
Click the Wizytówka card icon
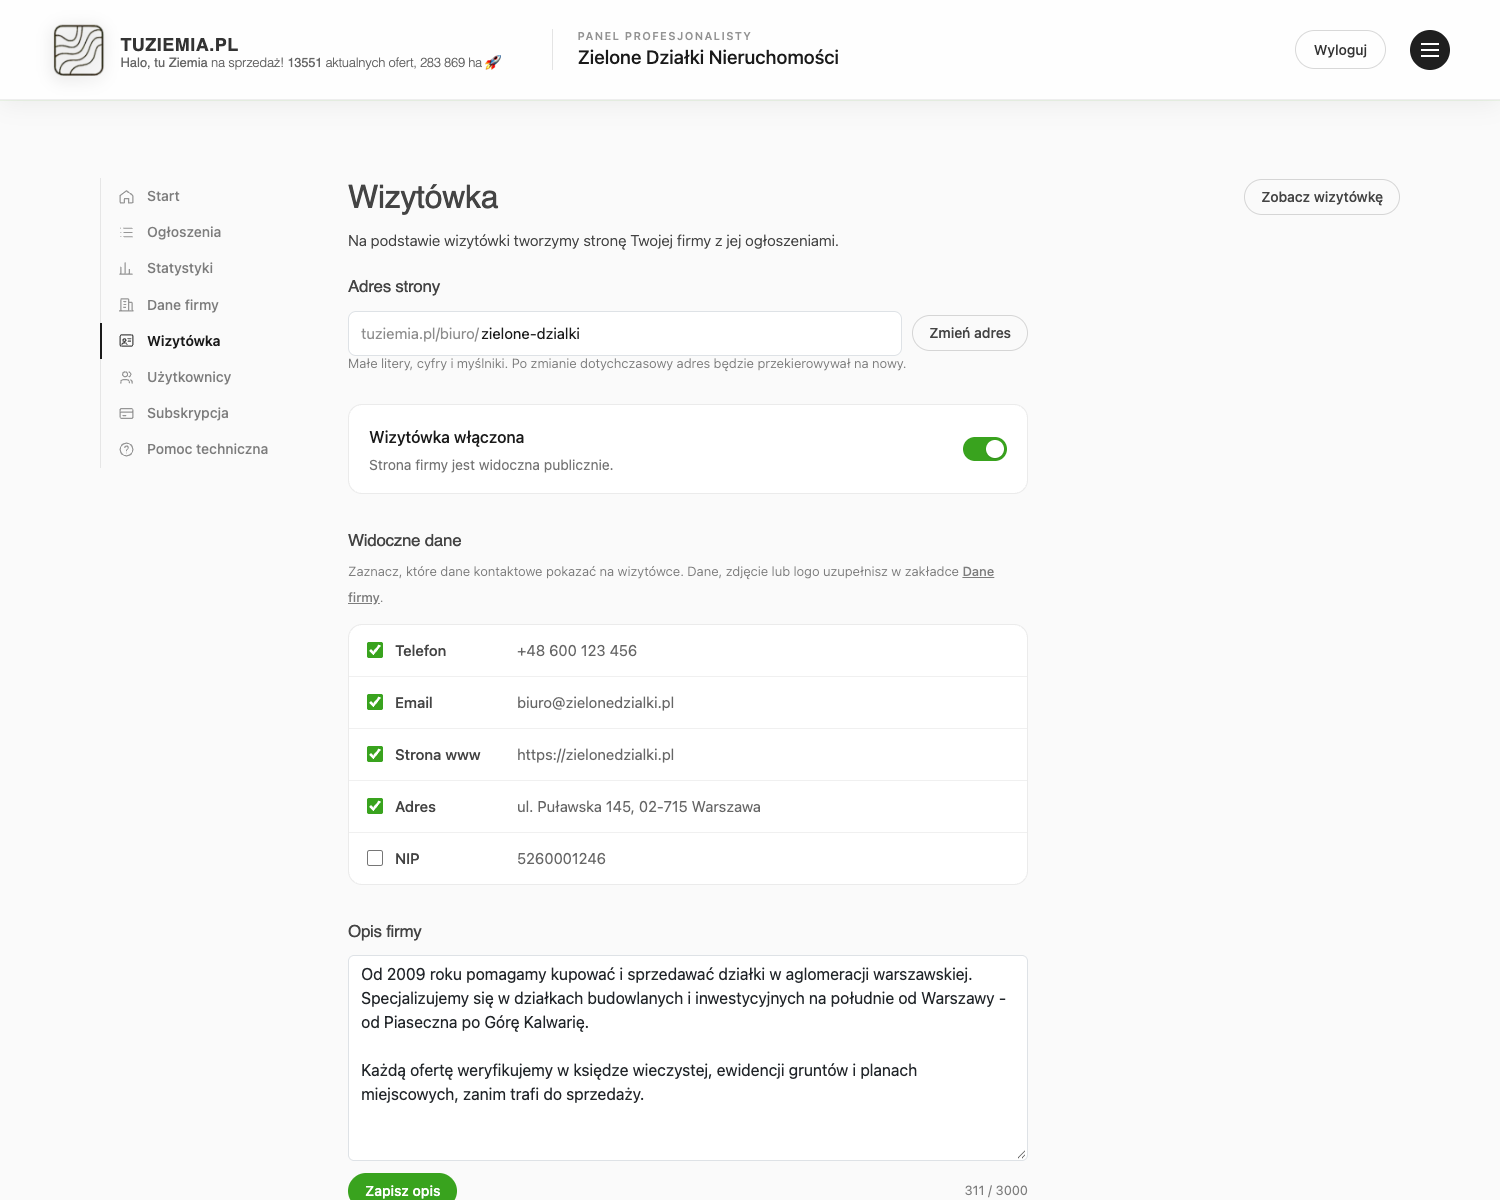point(126,341)
